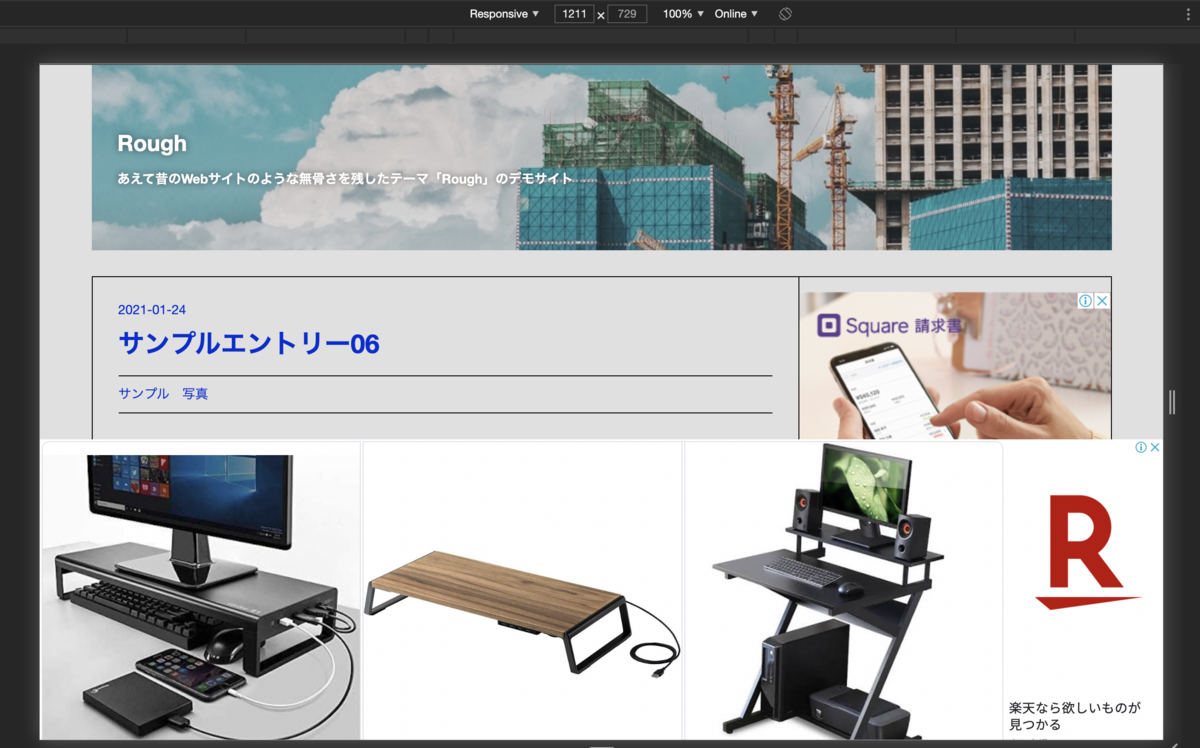Click the sidebar ad info icon
The width and height of the screenshot is (1200, 748).
[x=1085, y=301]
